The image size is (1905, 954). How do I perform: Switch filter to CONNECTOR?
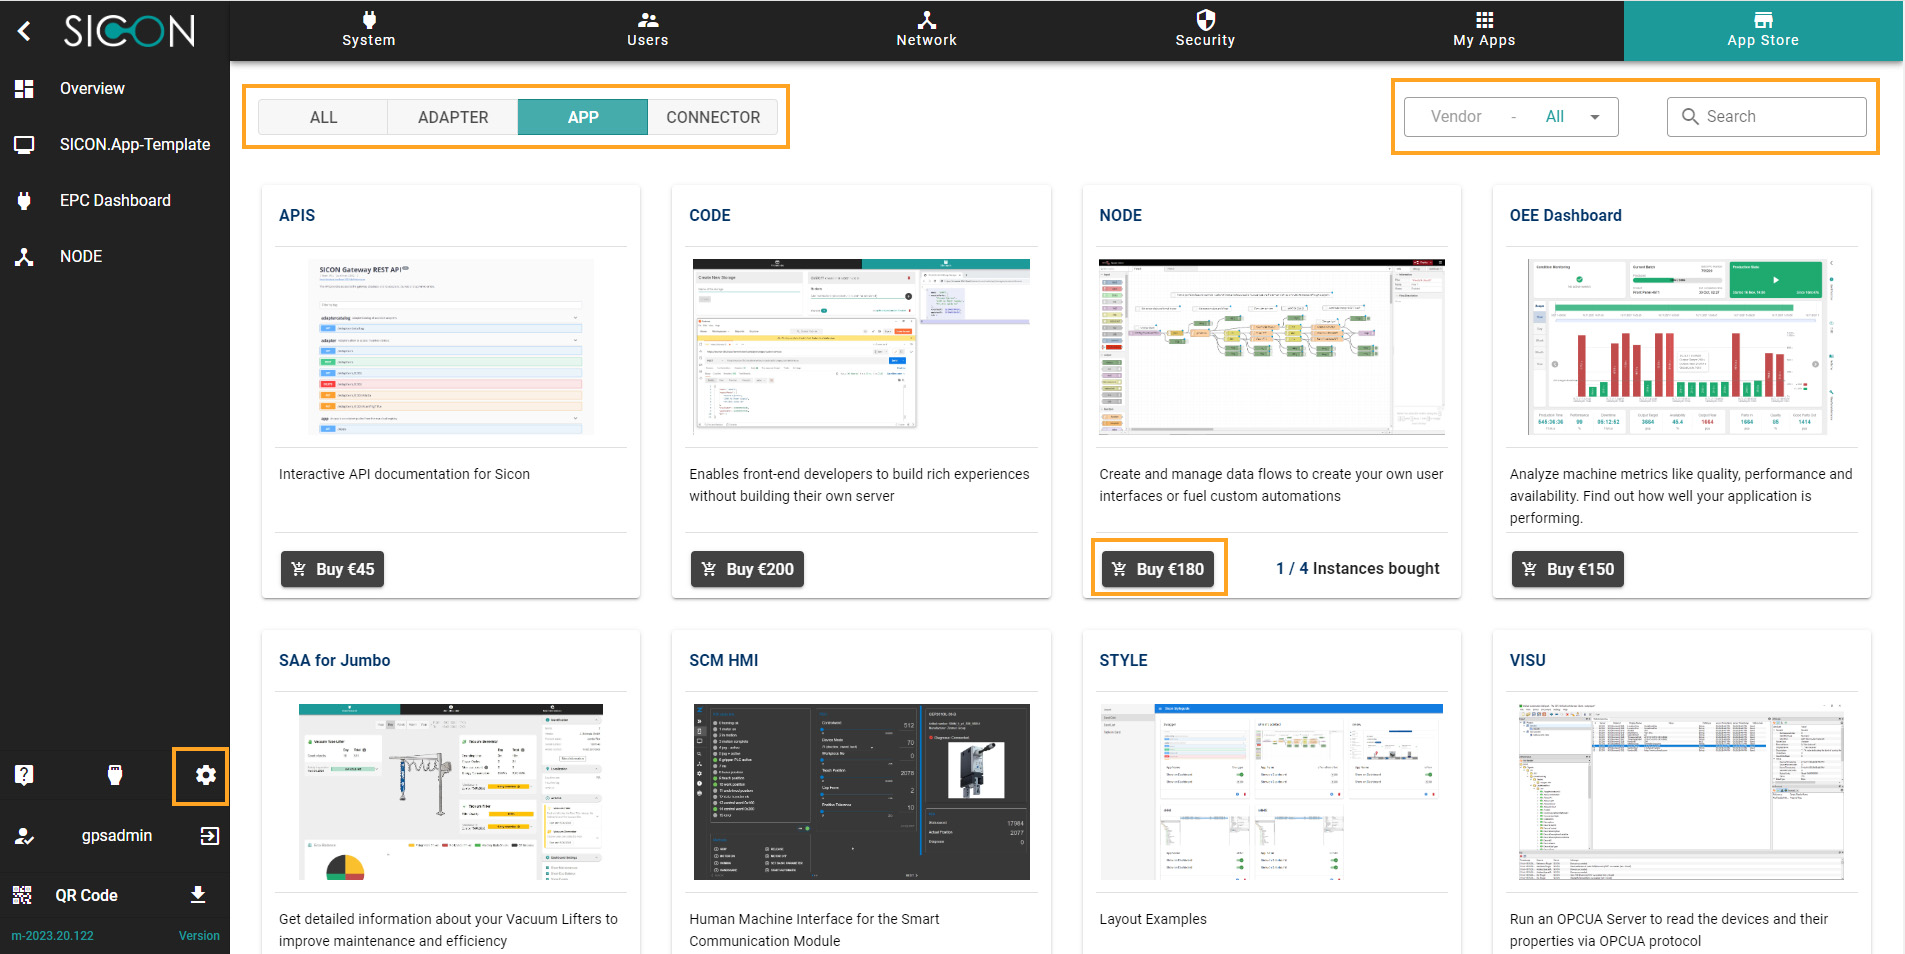pos(713,117)
